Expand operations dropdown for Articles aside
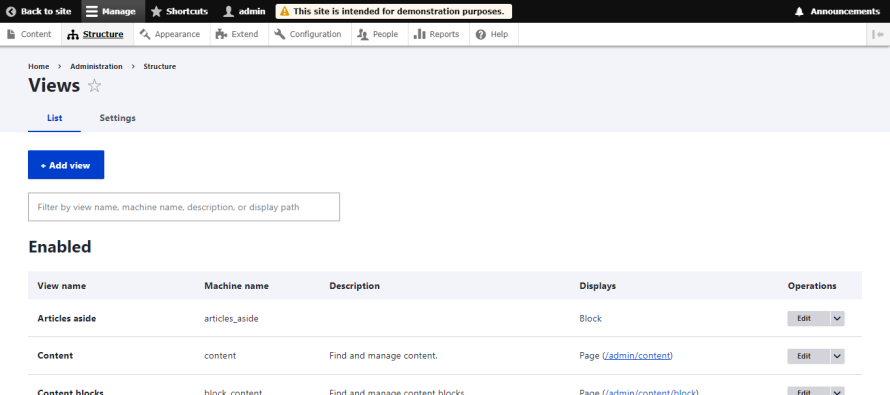The width and height of the screenshot is (890, 395). click(837, 318)
